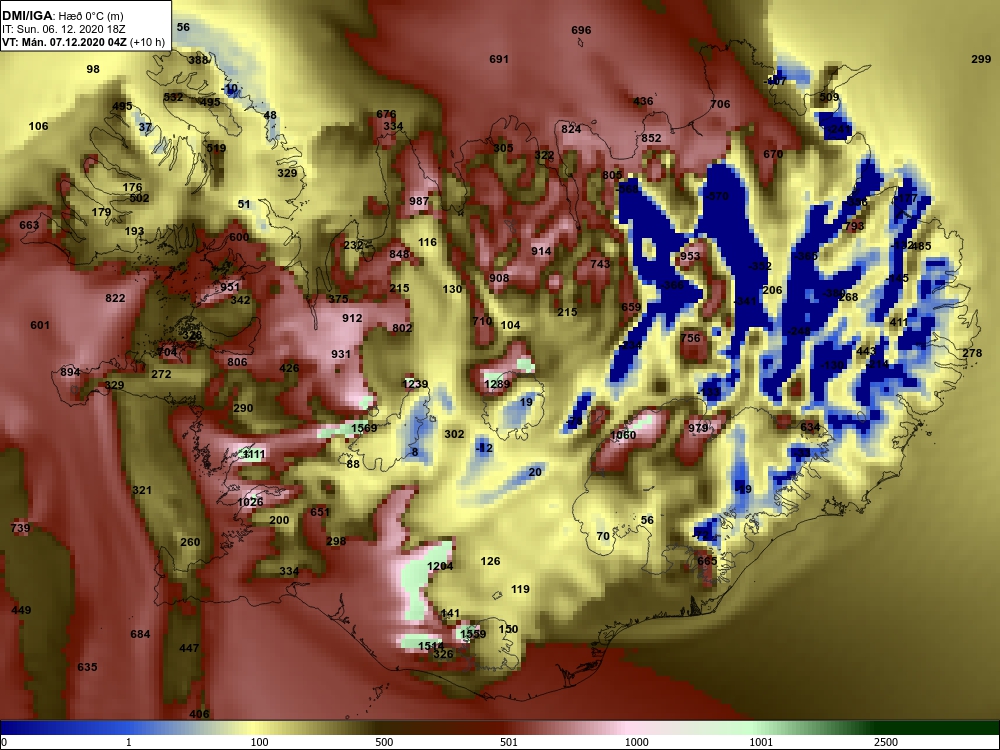Click the 100 label on the color scale
Image resolution: width=1000 pixels, height=750 pixels.
click(259, 742)
